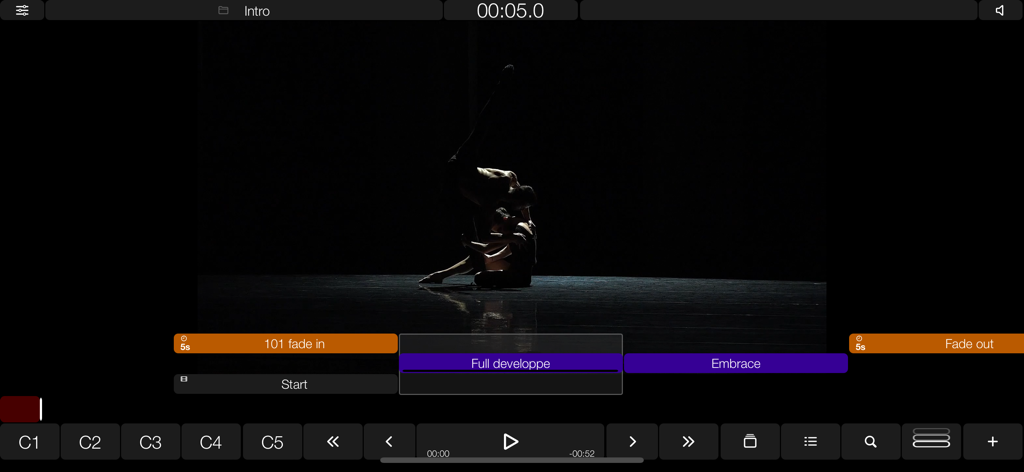1024x472 pixels.
Task: Click the 5s timer icon on Fade out
Action: coord(860,343)
